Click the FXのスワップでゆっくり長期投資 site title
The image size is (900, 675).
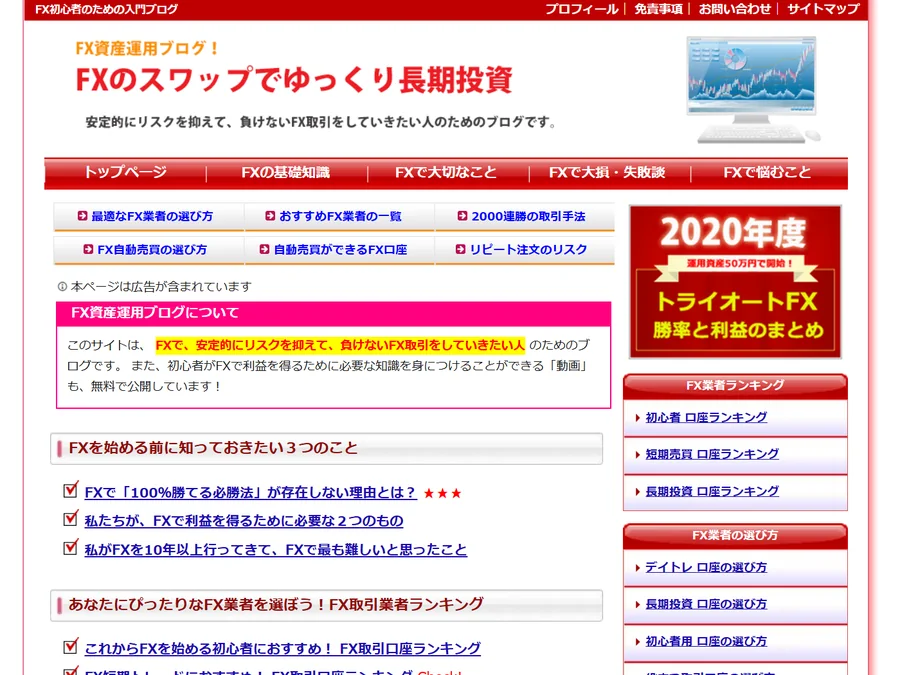294,80
